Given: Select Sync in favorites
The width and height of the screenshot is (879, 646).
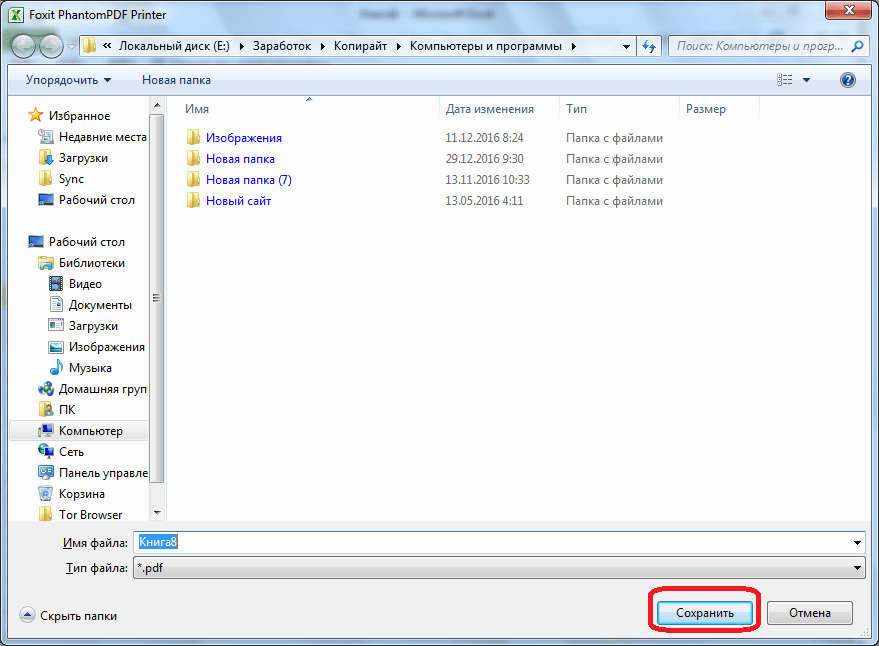Looking at the screenshot, I should (x=71, y=179).
